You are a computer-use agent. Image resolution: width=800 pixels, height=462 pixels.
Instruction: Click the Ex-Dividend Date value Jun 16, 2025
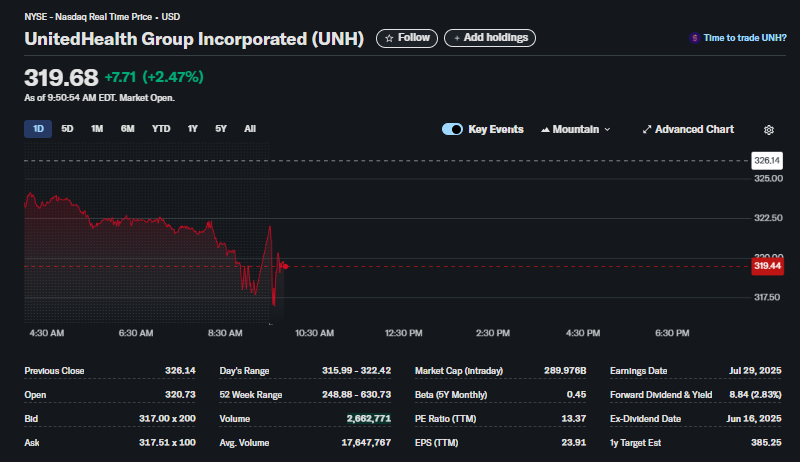754,419
